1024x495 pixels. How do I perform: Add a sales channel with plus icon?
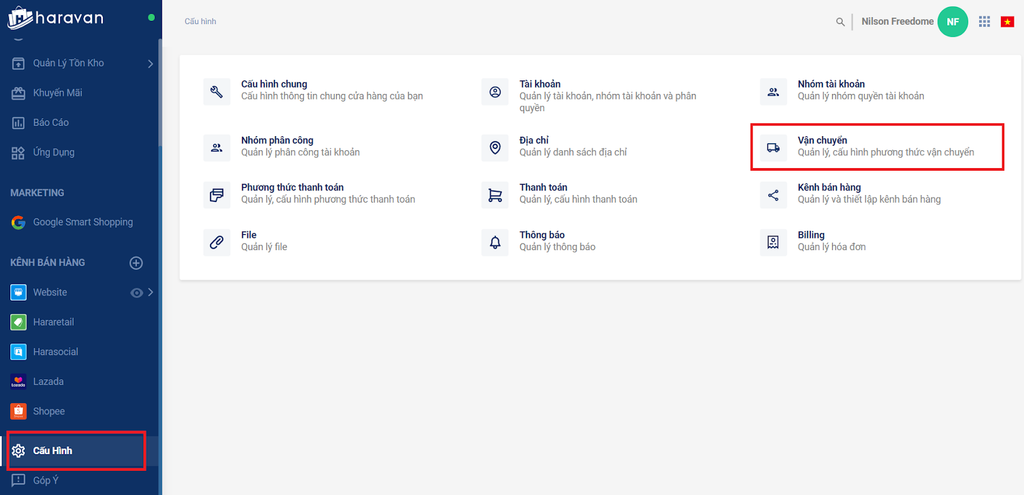tap(136, 263)
